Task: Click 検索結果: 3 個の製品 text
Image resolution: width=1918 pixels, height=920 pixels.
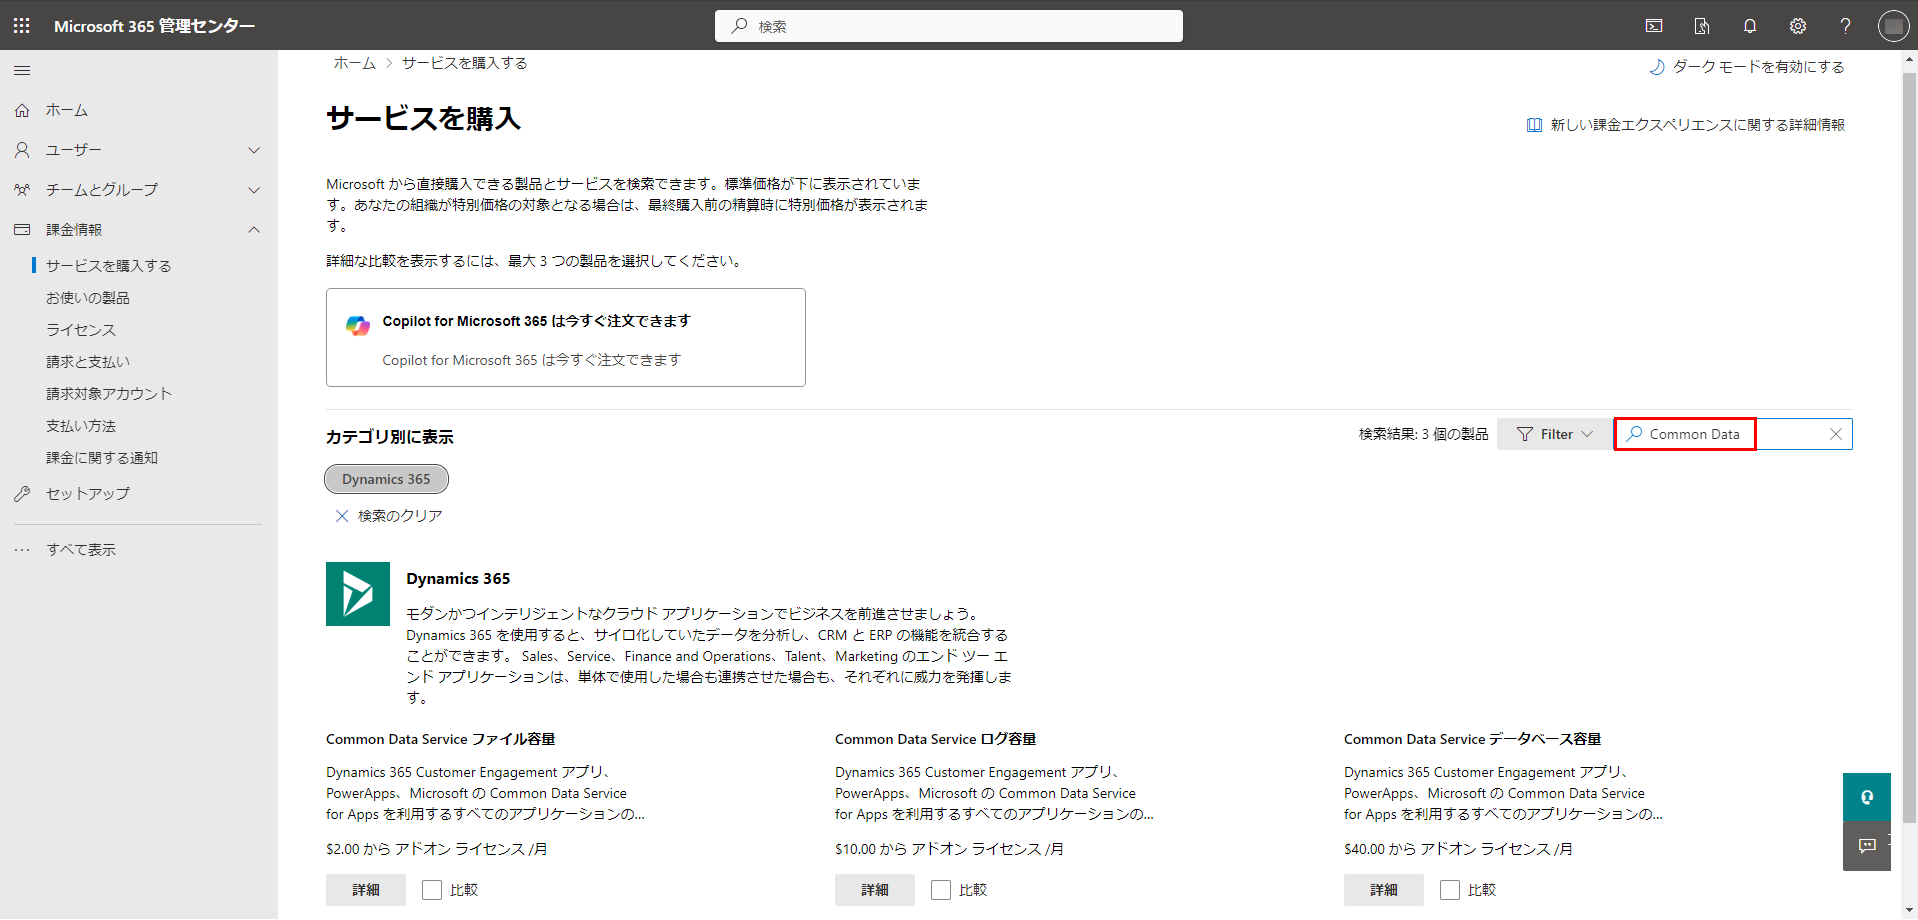Action: click(1423, 434)
